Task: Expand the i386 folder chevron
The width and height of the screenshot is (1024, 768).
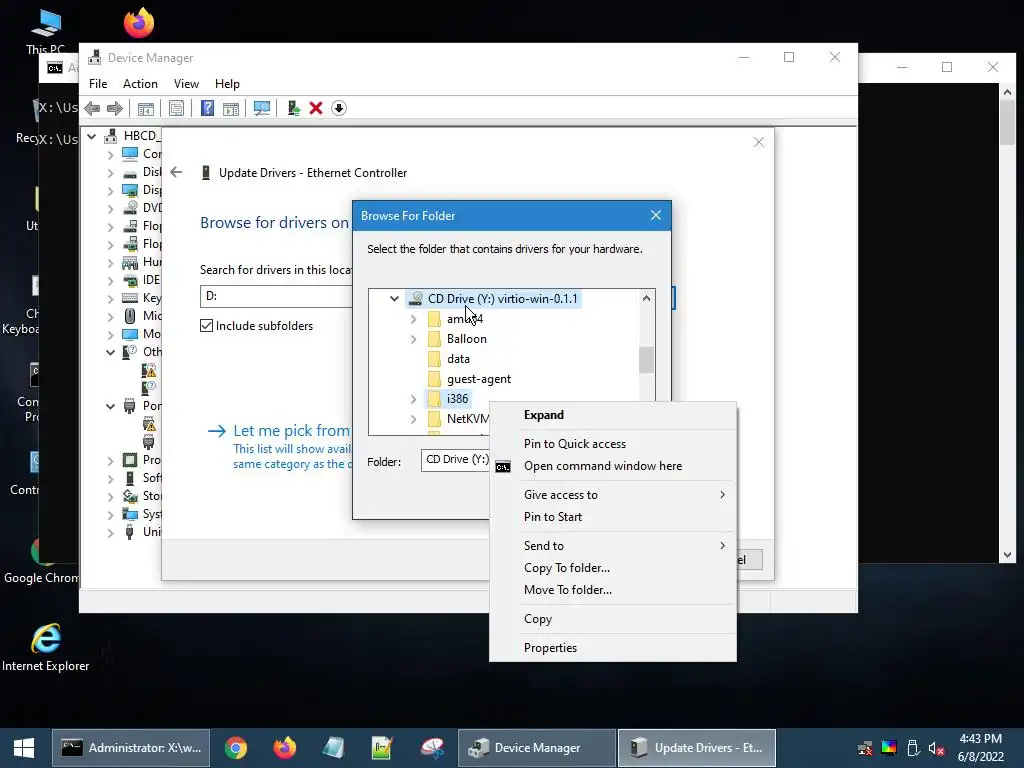Action: click(x=413, y=399)
